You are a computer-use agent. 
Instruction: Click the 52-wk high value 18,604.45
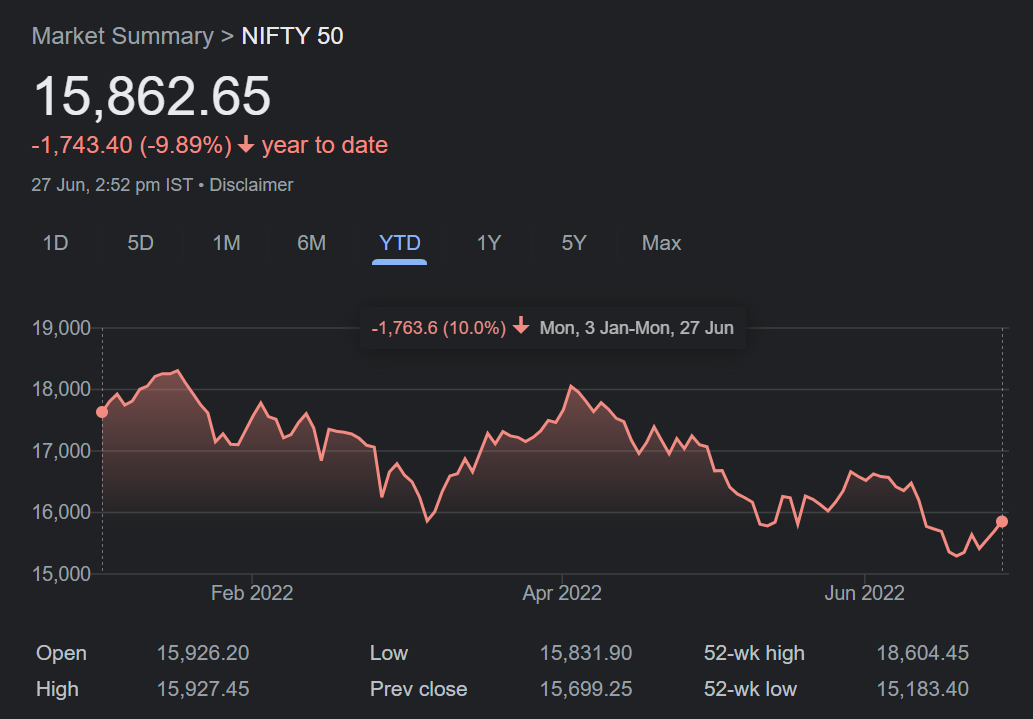(x=922, y=653)
